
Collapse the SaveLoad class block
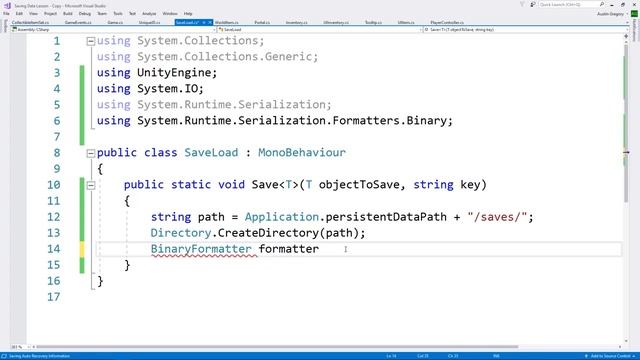(91, 153)
